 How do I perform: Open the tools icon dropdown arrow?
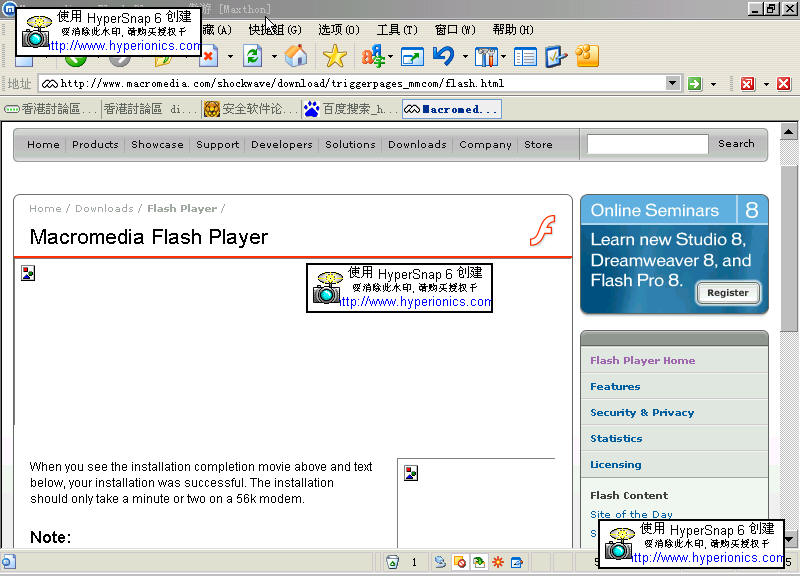(x=504, y=56)
